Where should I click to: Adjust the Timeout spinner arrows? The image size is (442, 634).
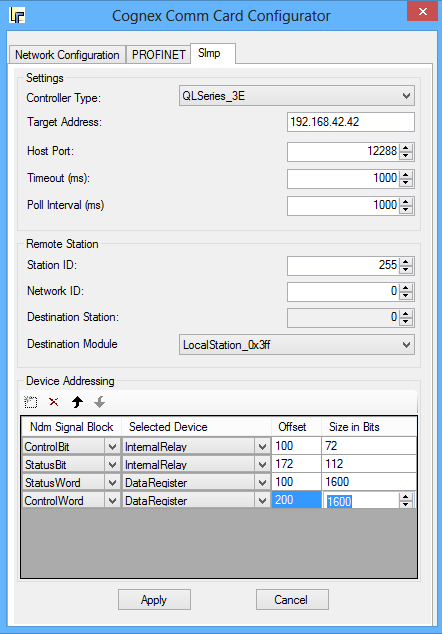[x=406, y=179]
